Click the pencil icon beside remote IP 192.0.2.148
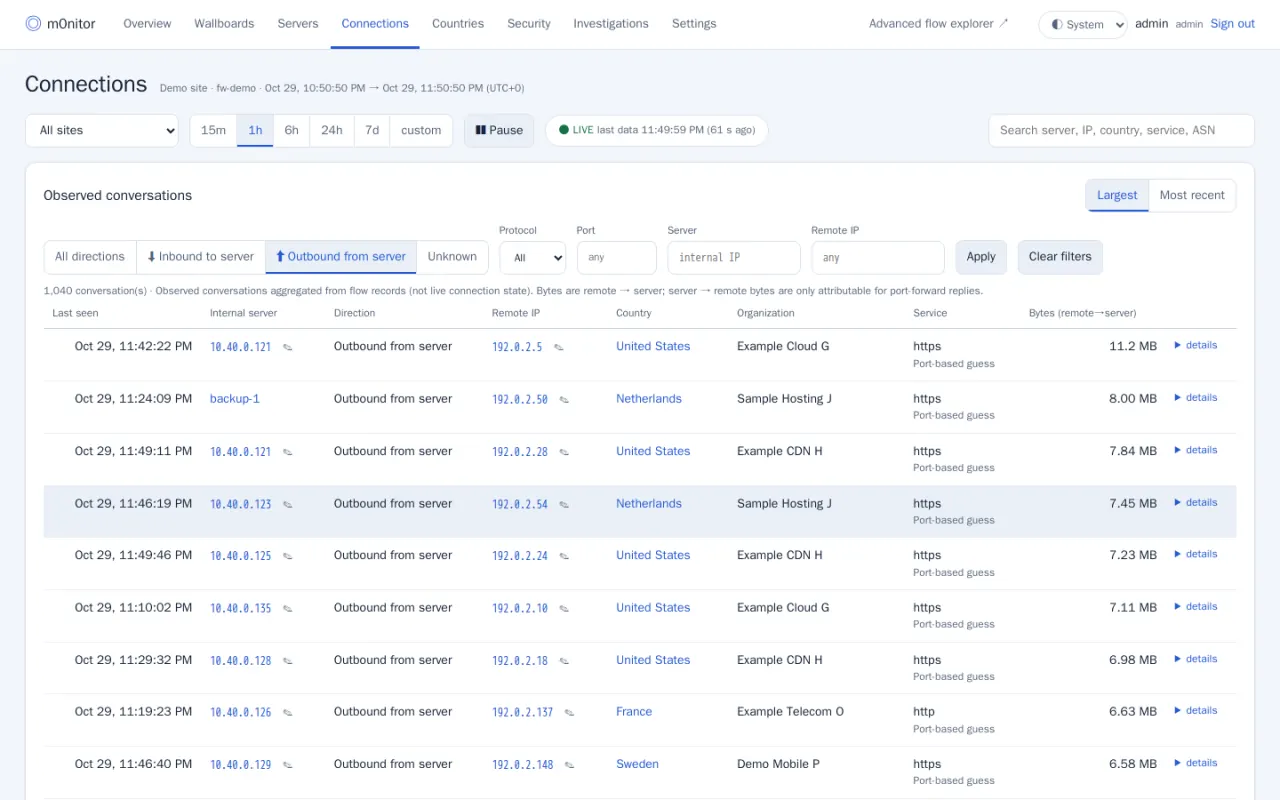Screen dimensions: 1280x800 (x=569, y=765)
